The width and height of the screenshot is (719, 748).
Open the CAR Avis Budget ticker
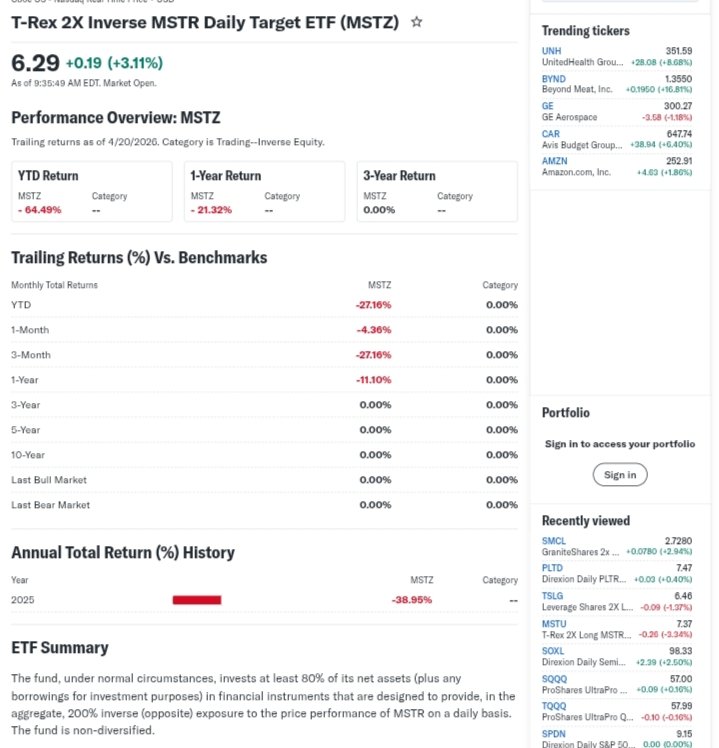pos(551,133)
